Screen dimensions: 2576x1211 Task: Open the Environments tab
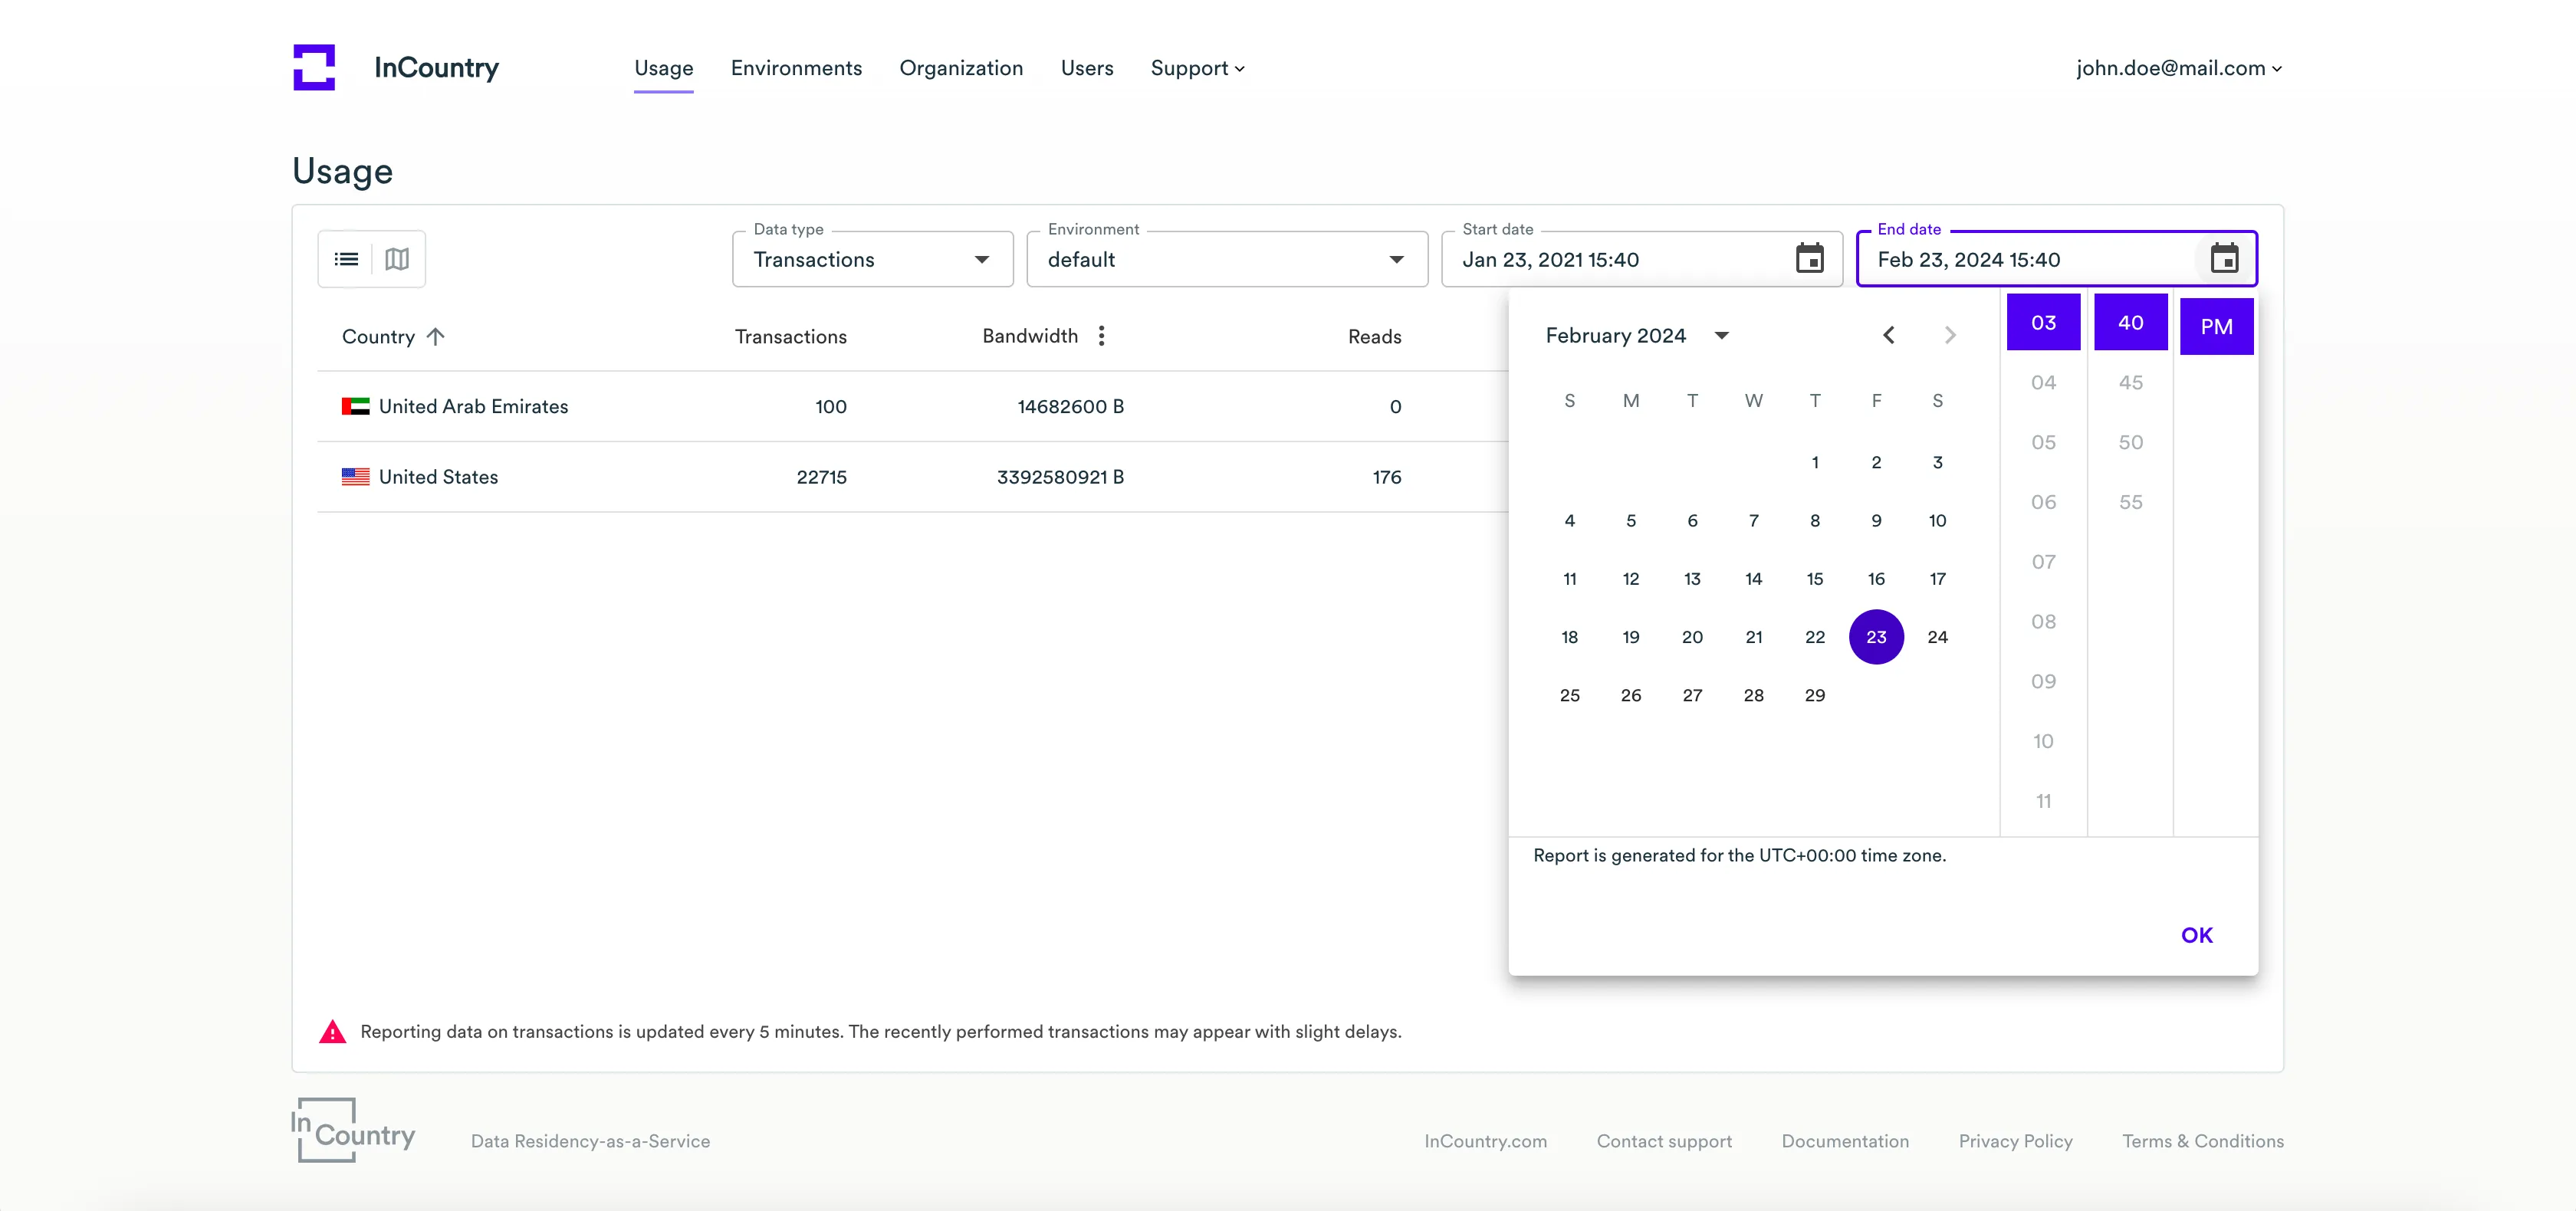796,68
